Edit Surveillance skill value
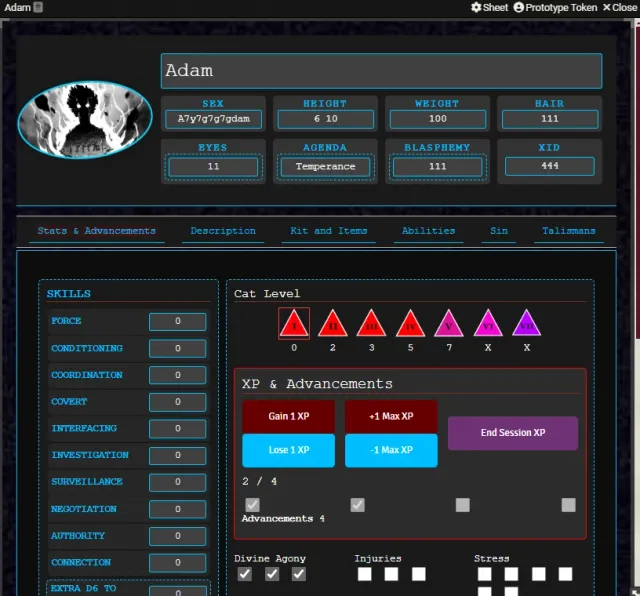 click(x=178, y=482)
